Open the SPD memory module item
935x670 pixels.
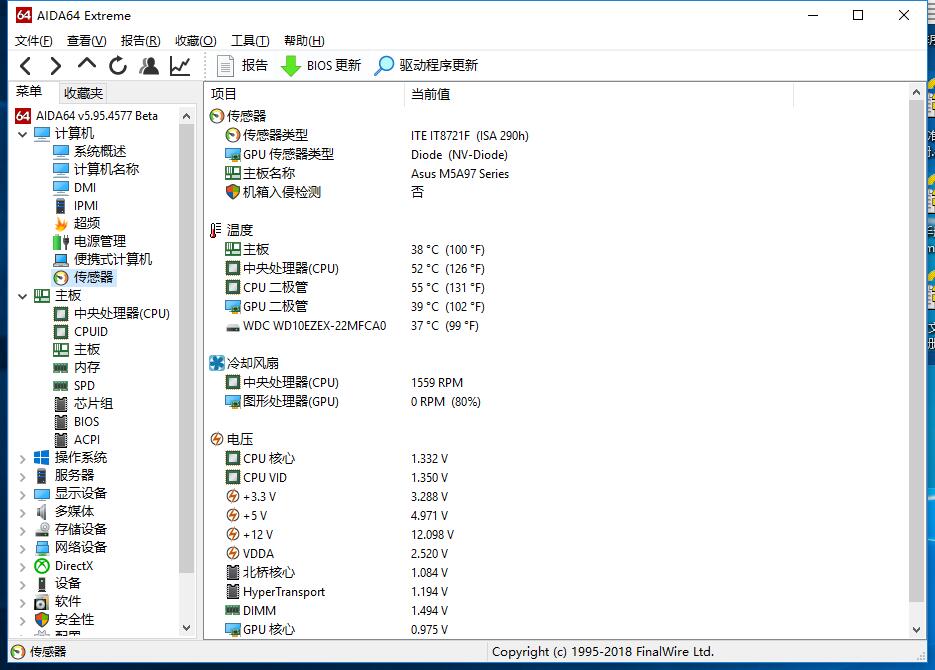pos(75,386)
